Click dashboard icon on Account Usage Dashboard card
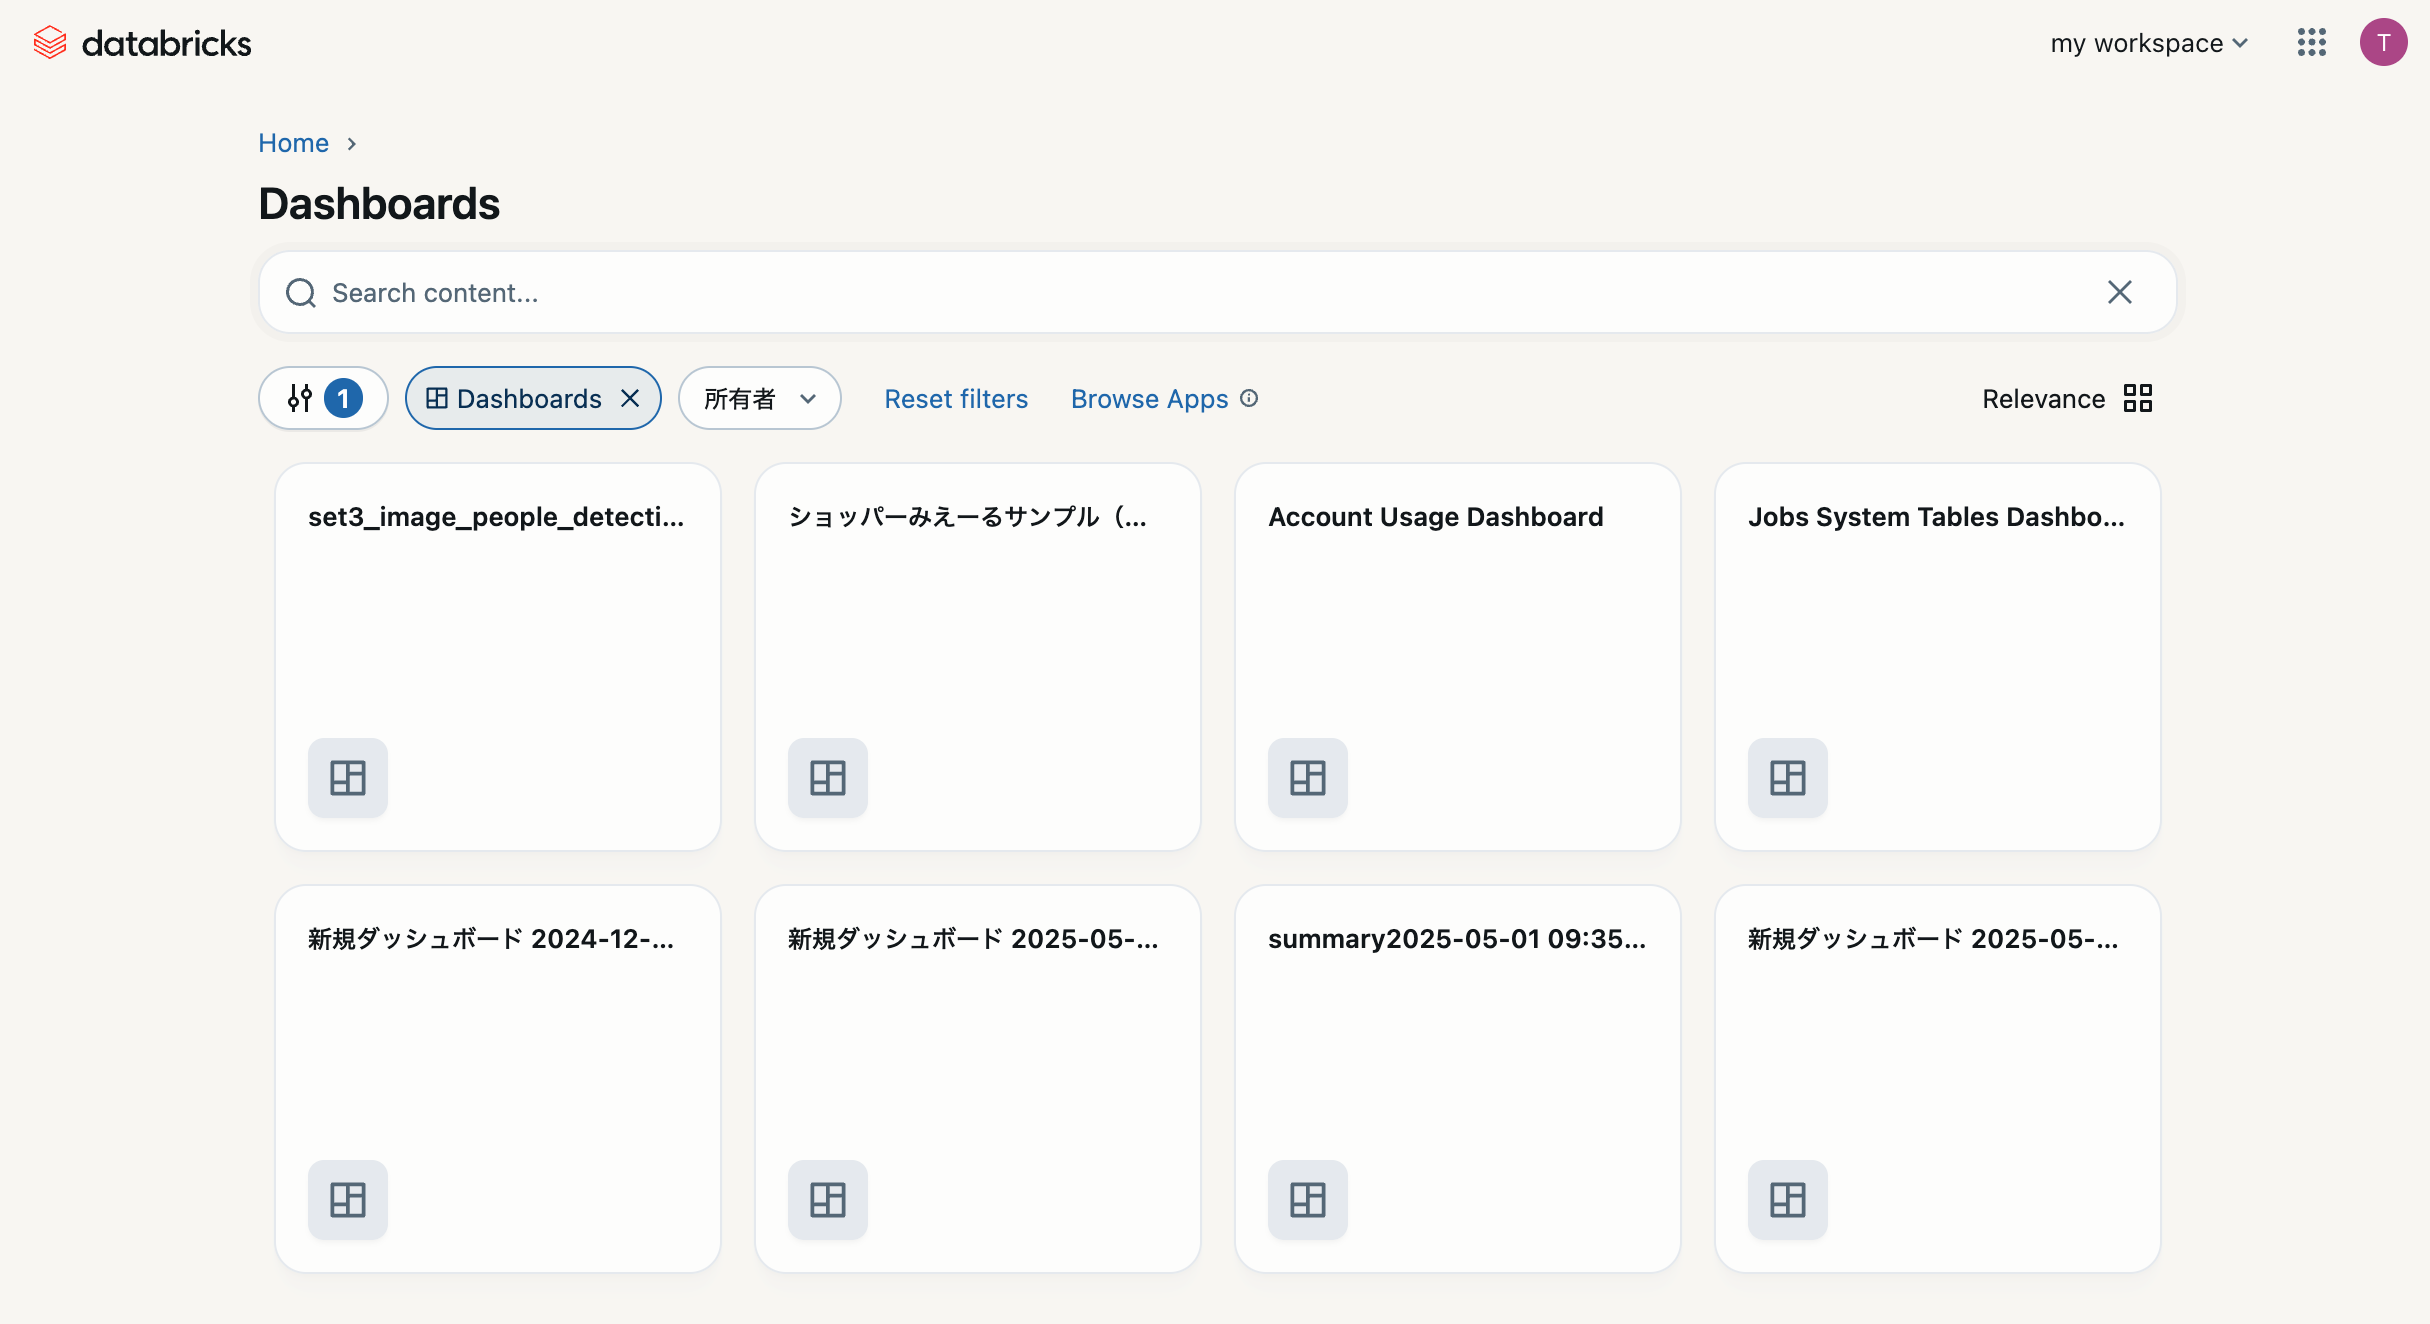The width and height of the screenshot is (2430, 1324). pos(1307,777)
